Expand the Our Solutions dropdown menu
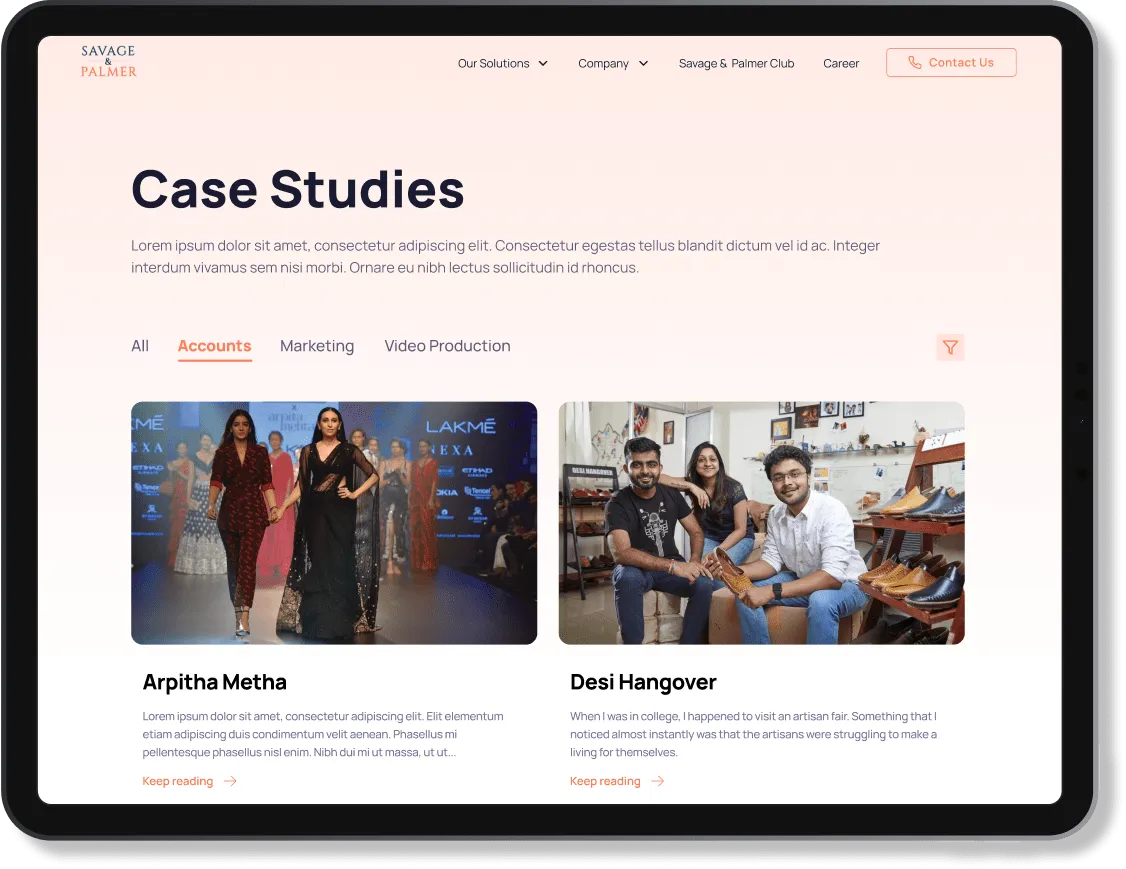Screen dimensions: 1126x869 point(496,63)
